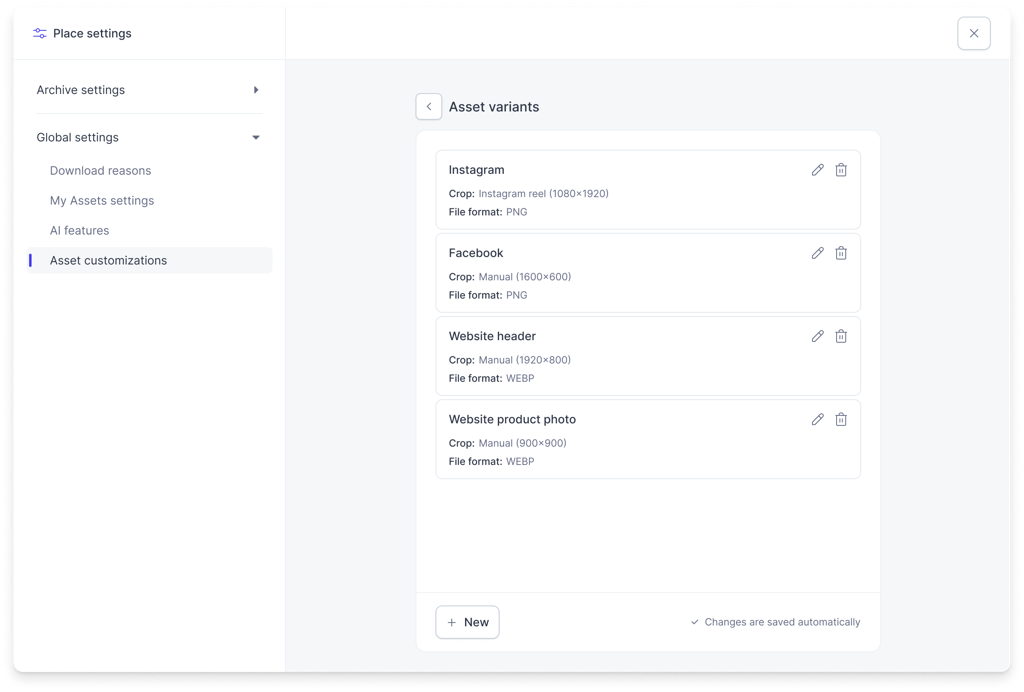This screenshot has height=692, width=1024.
Task: Edit the Instagram variant with pencil icon
Action: [x=817, y=170]
